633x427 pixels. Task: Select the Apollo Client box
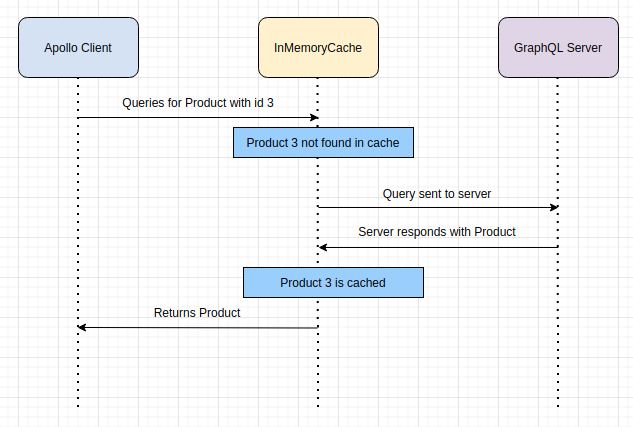coord(78,47)
